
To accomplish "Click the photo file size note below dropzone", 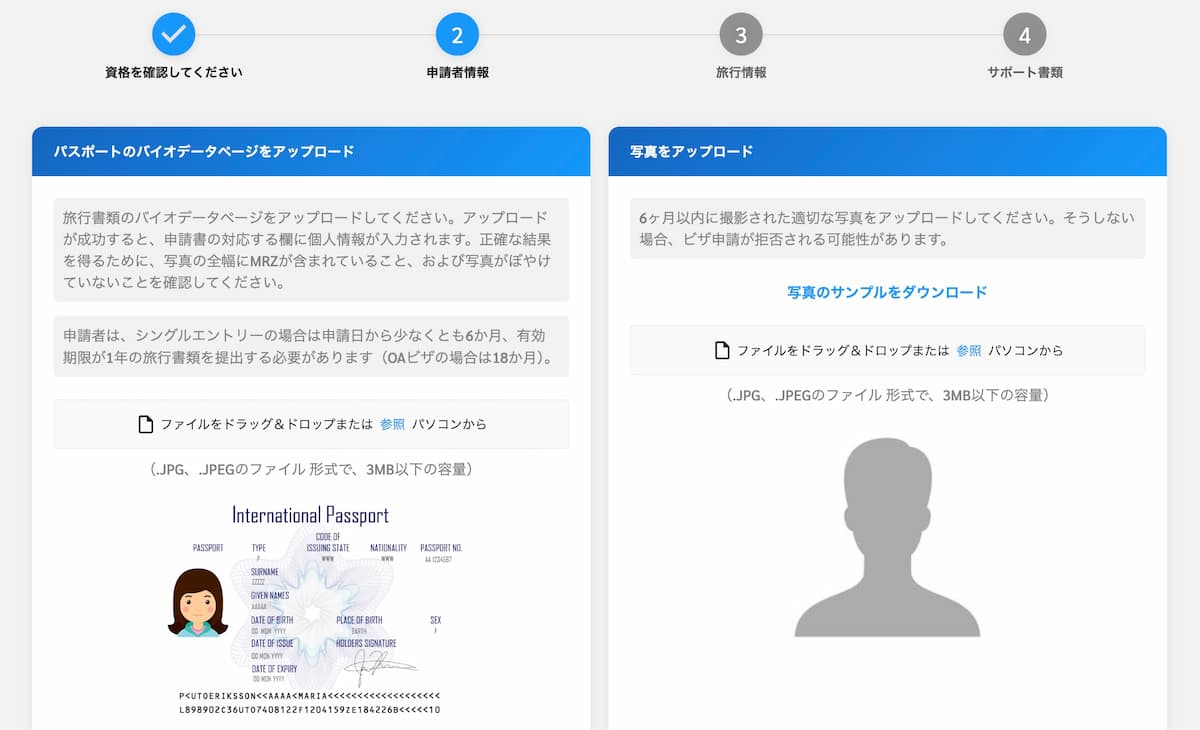I will (x=887, y=396).
